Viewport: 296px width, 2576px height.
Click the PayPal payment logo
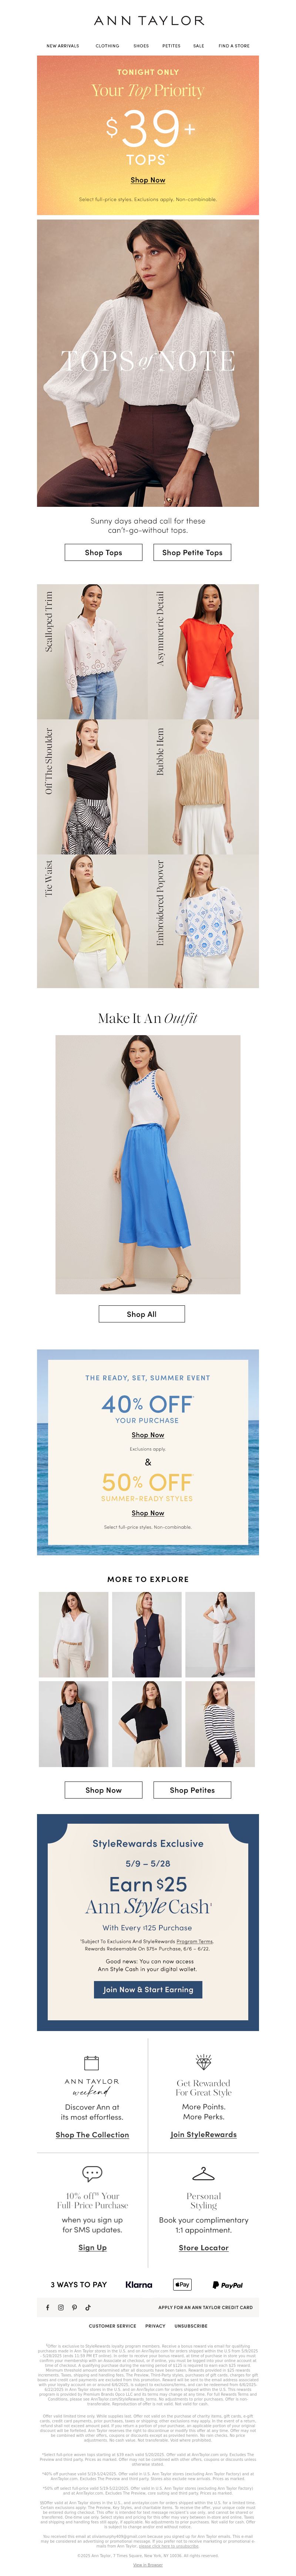tap(227, 2284)
